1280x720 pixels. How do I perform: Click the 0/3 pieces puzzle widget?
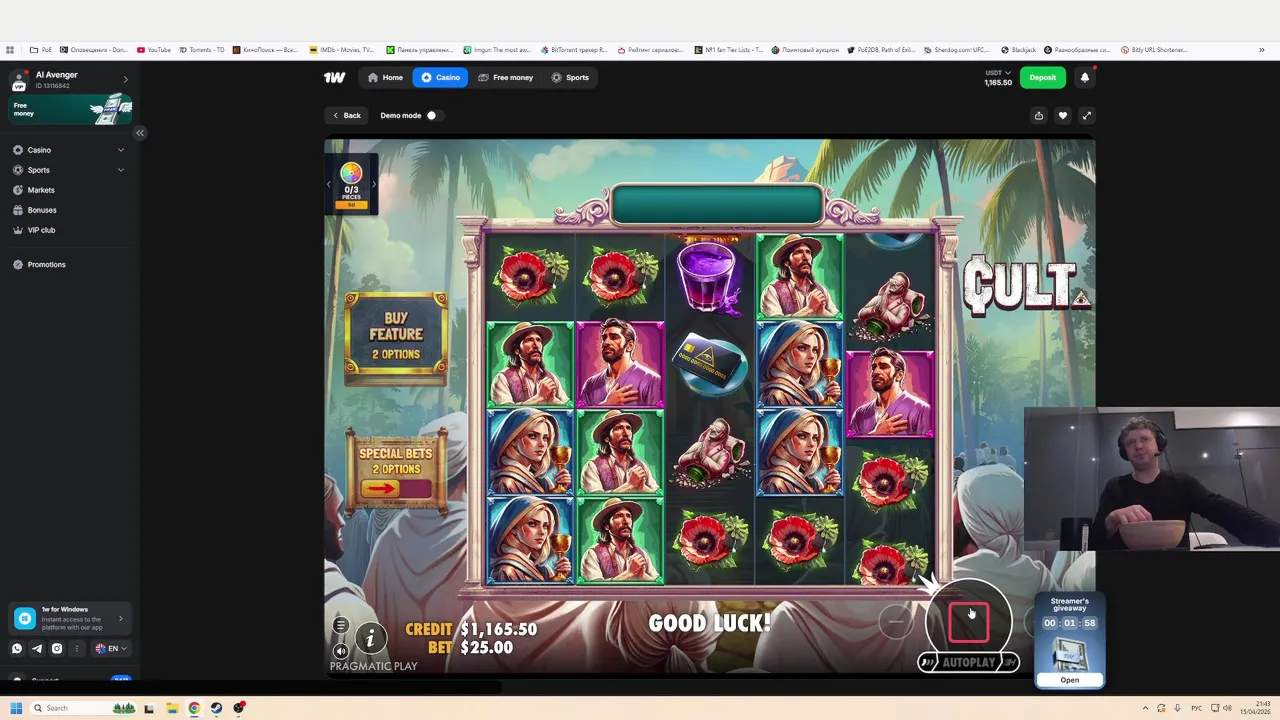point(351,185)
